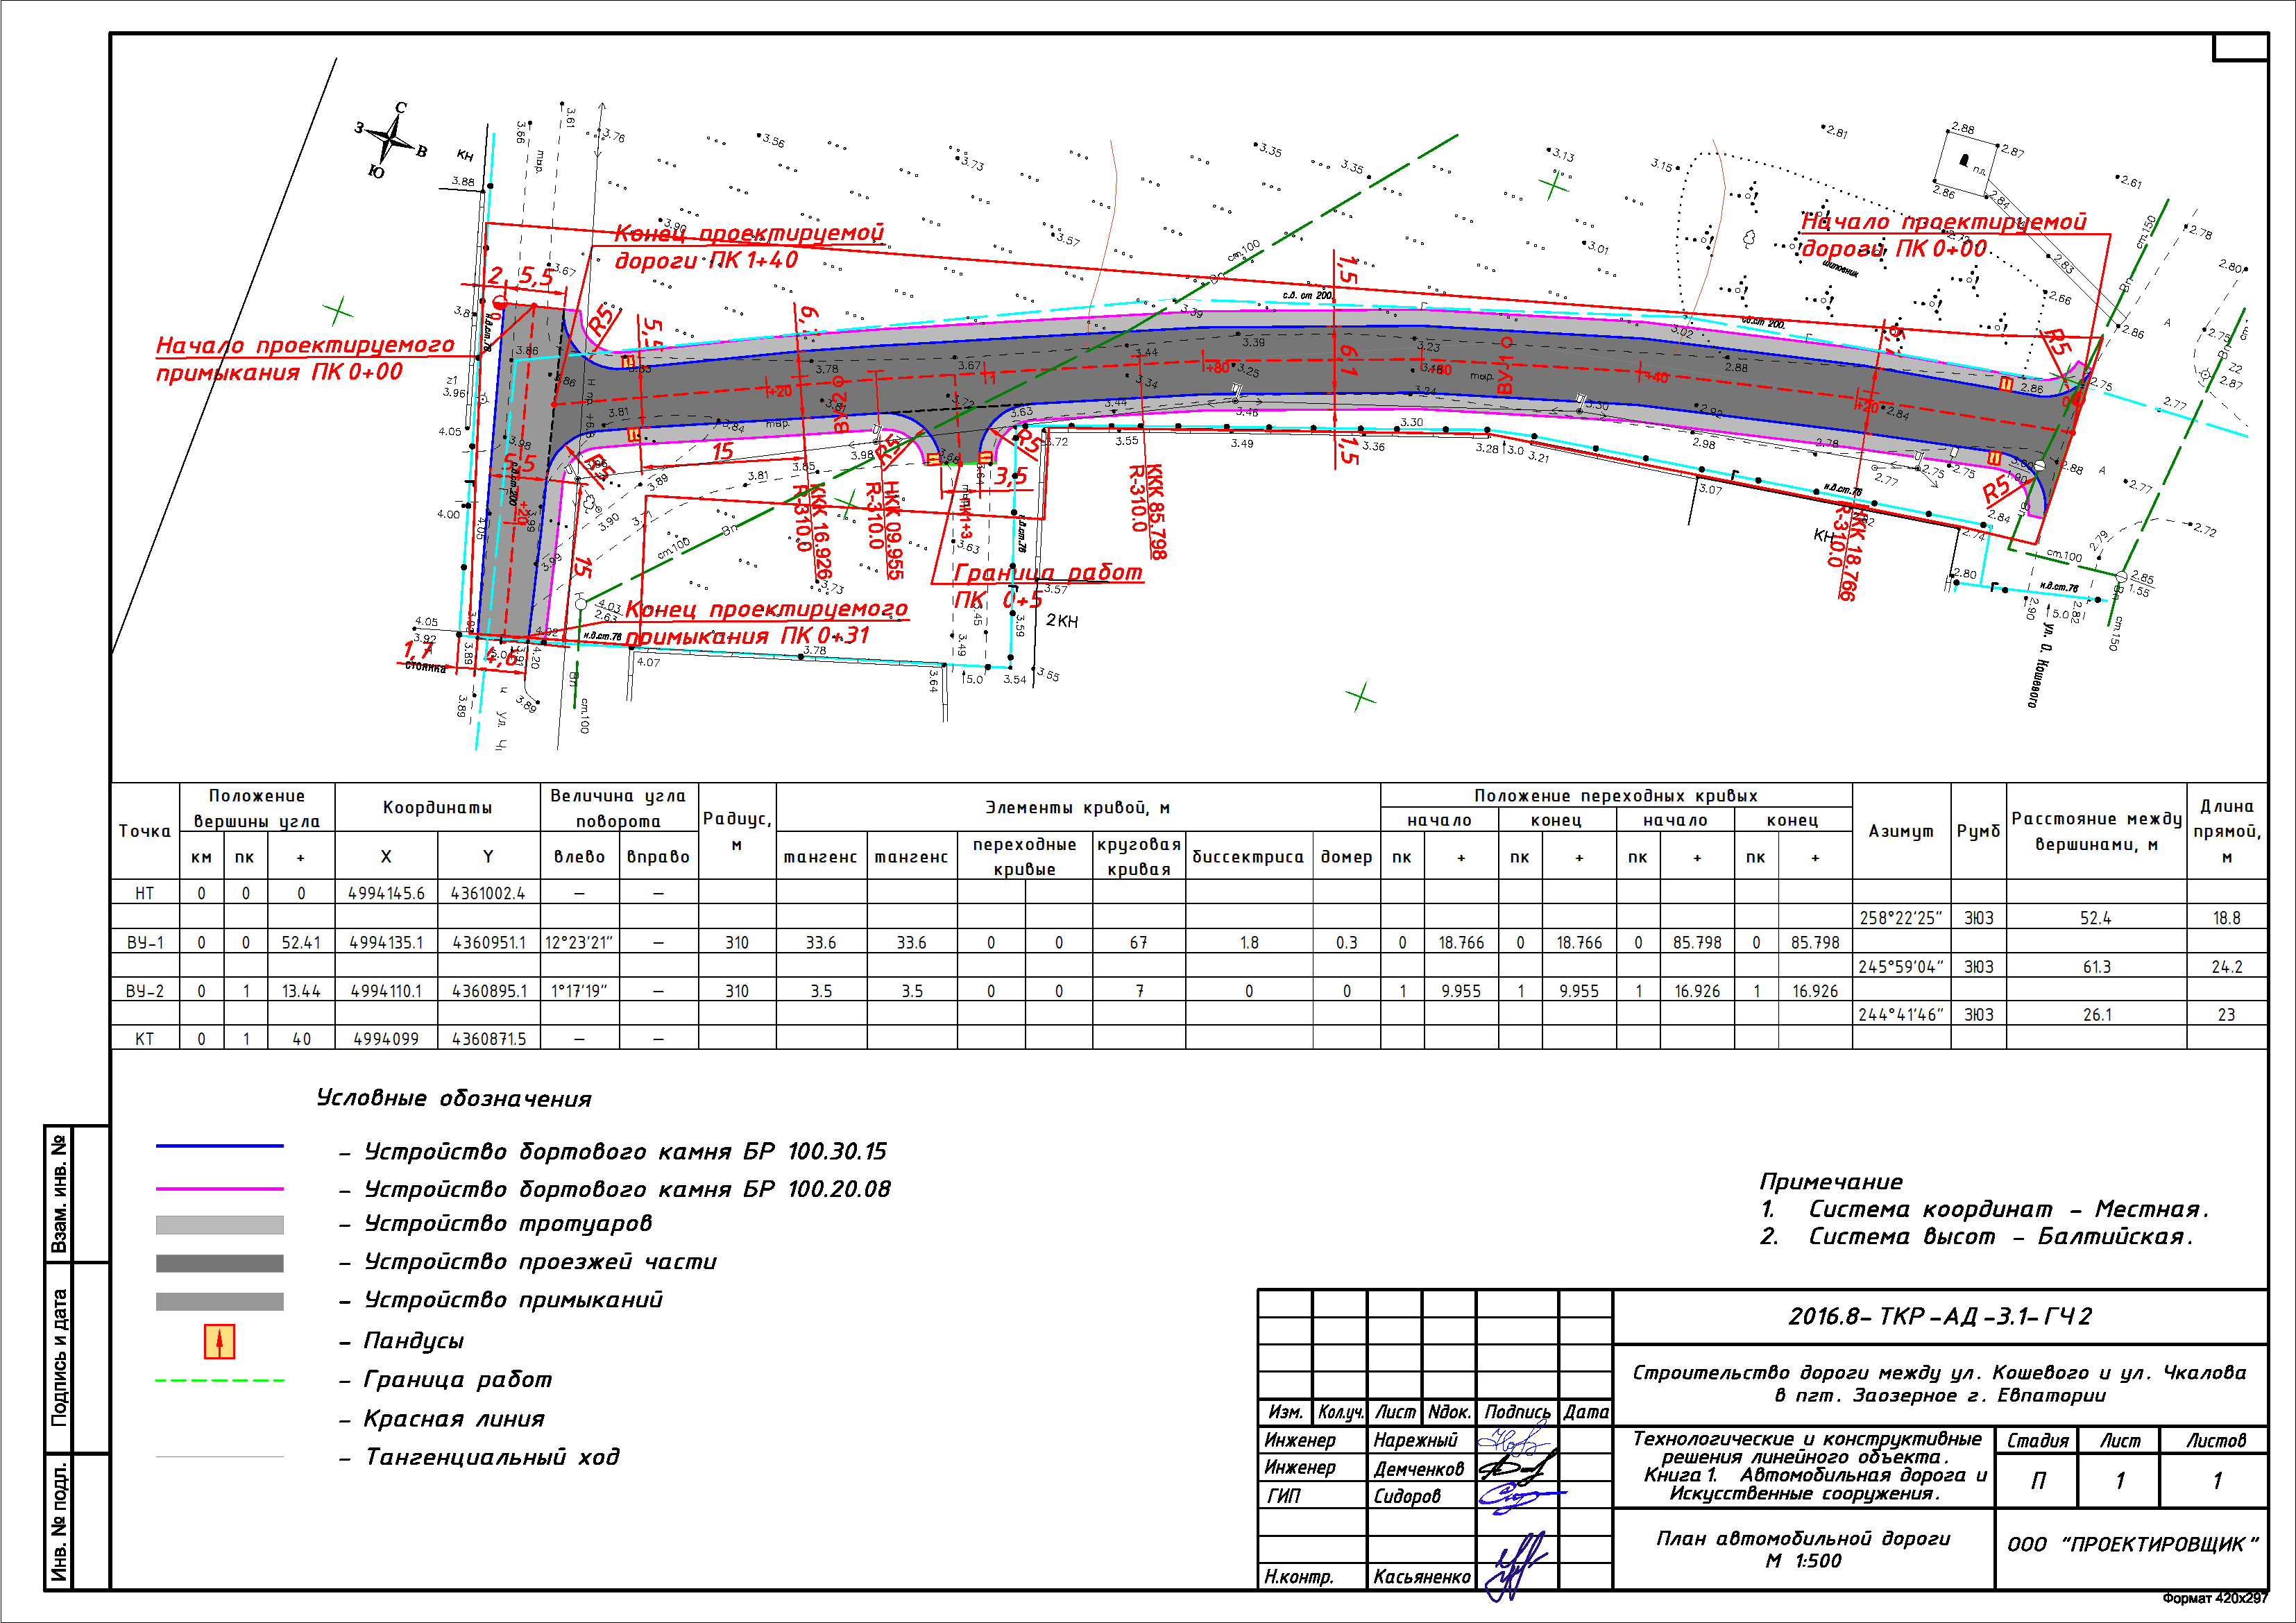The image size is (2296, 1623).
Task: Click the red Граница работ label on plan
Action: [1047, 572]
